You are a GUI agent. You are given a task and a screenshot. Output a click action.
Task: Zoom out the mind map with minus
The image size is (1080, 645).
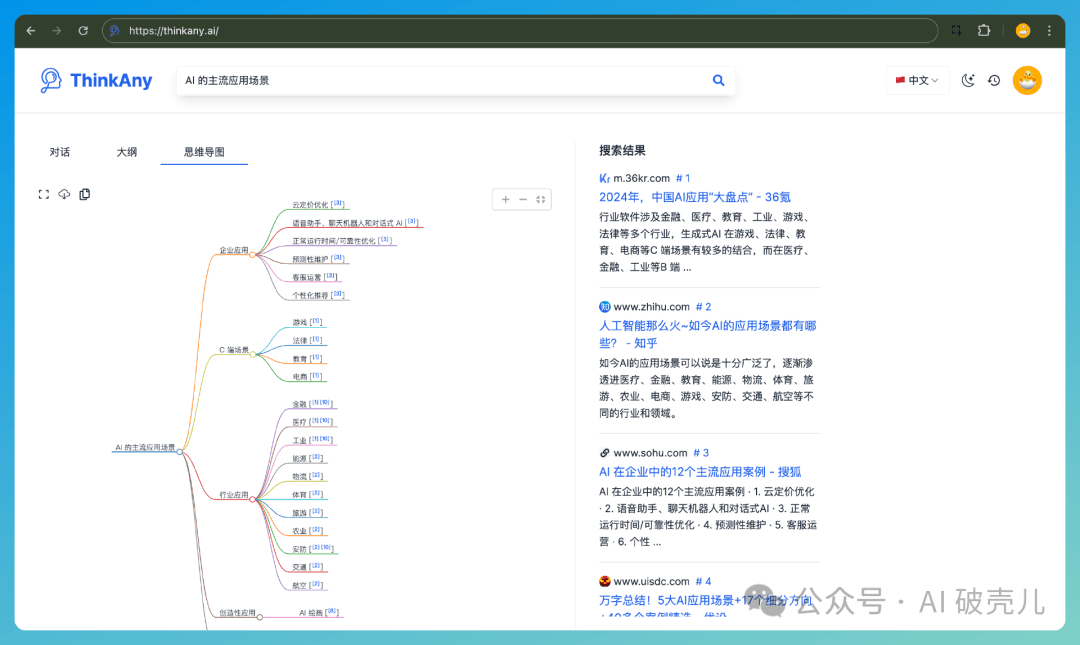point(523,199)
